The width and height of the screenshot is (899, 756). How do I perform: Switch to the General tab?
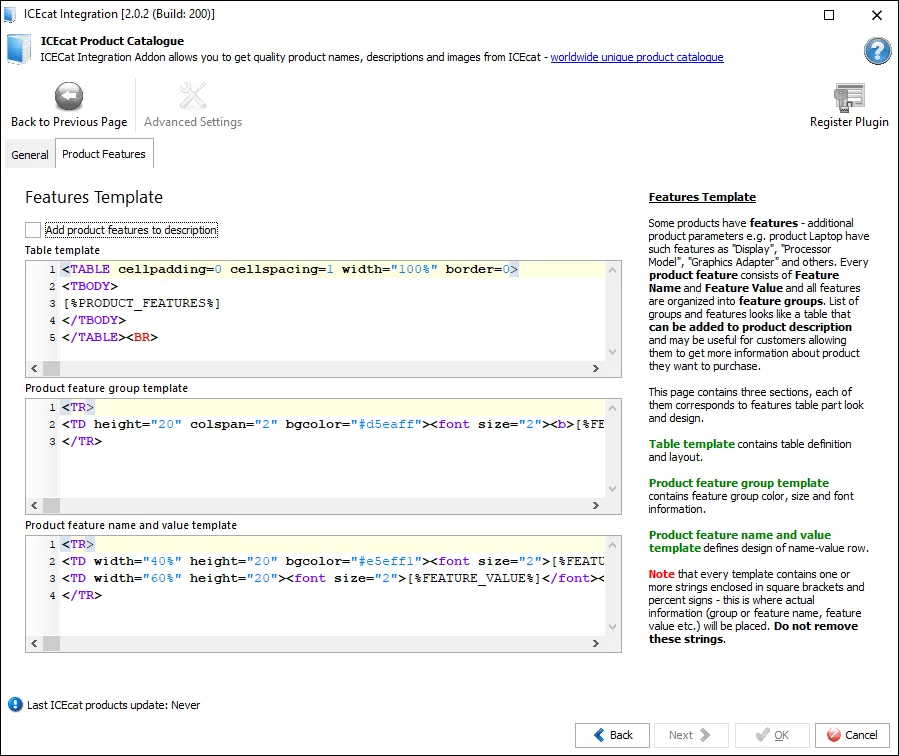click(30, 155)
